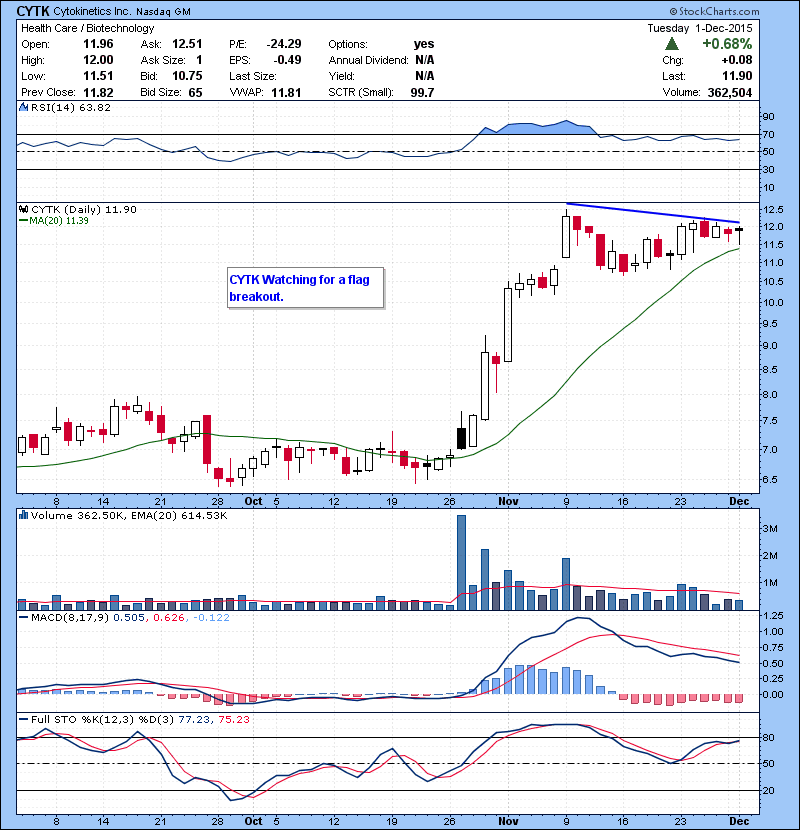
Task: Click the RSI(14) 63.82 panel label
Action: click(x=71, y=107)
